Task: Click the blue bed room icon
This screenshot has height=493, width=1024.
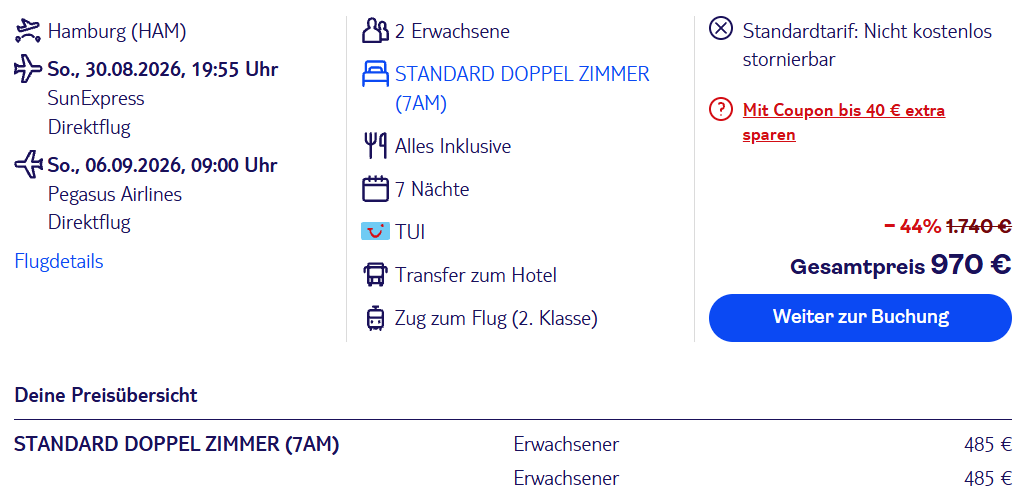Action: point(375,74)
